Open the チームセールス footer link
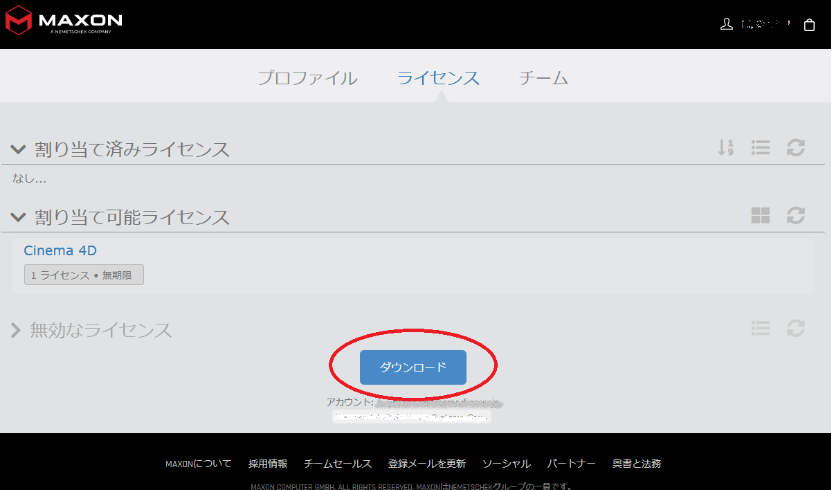 click(x=338, y=464)
